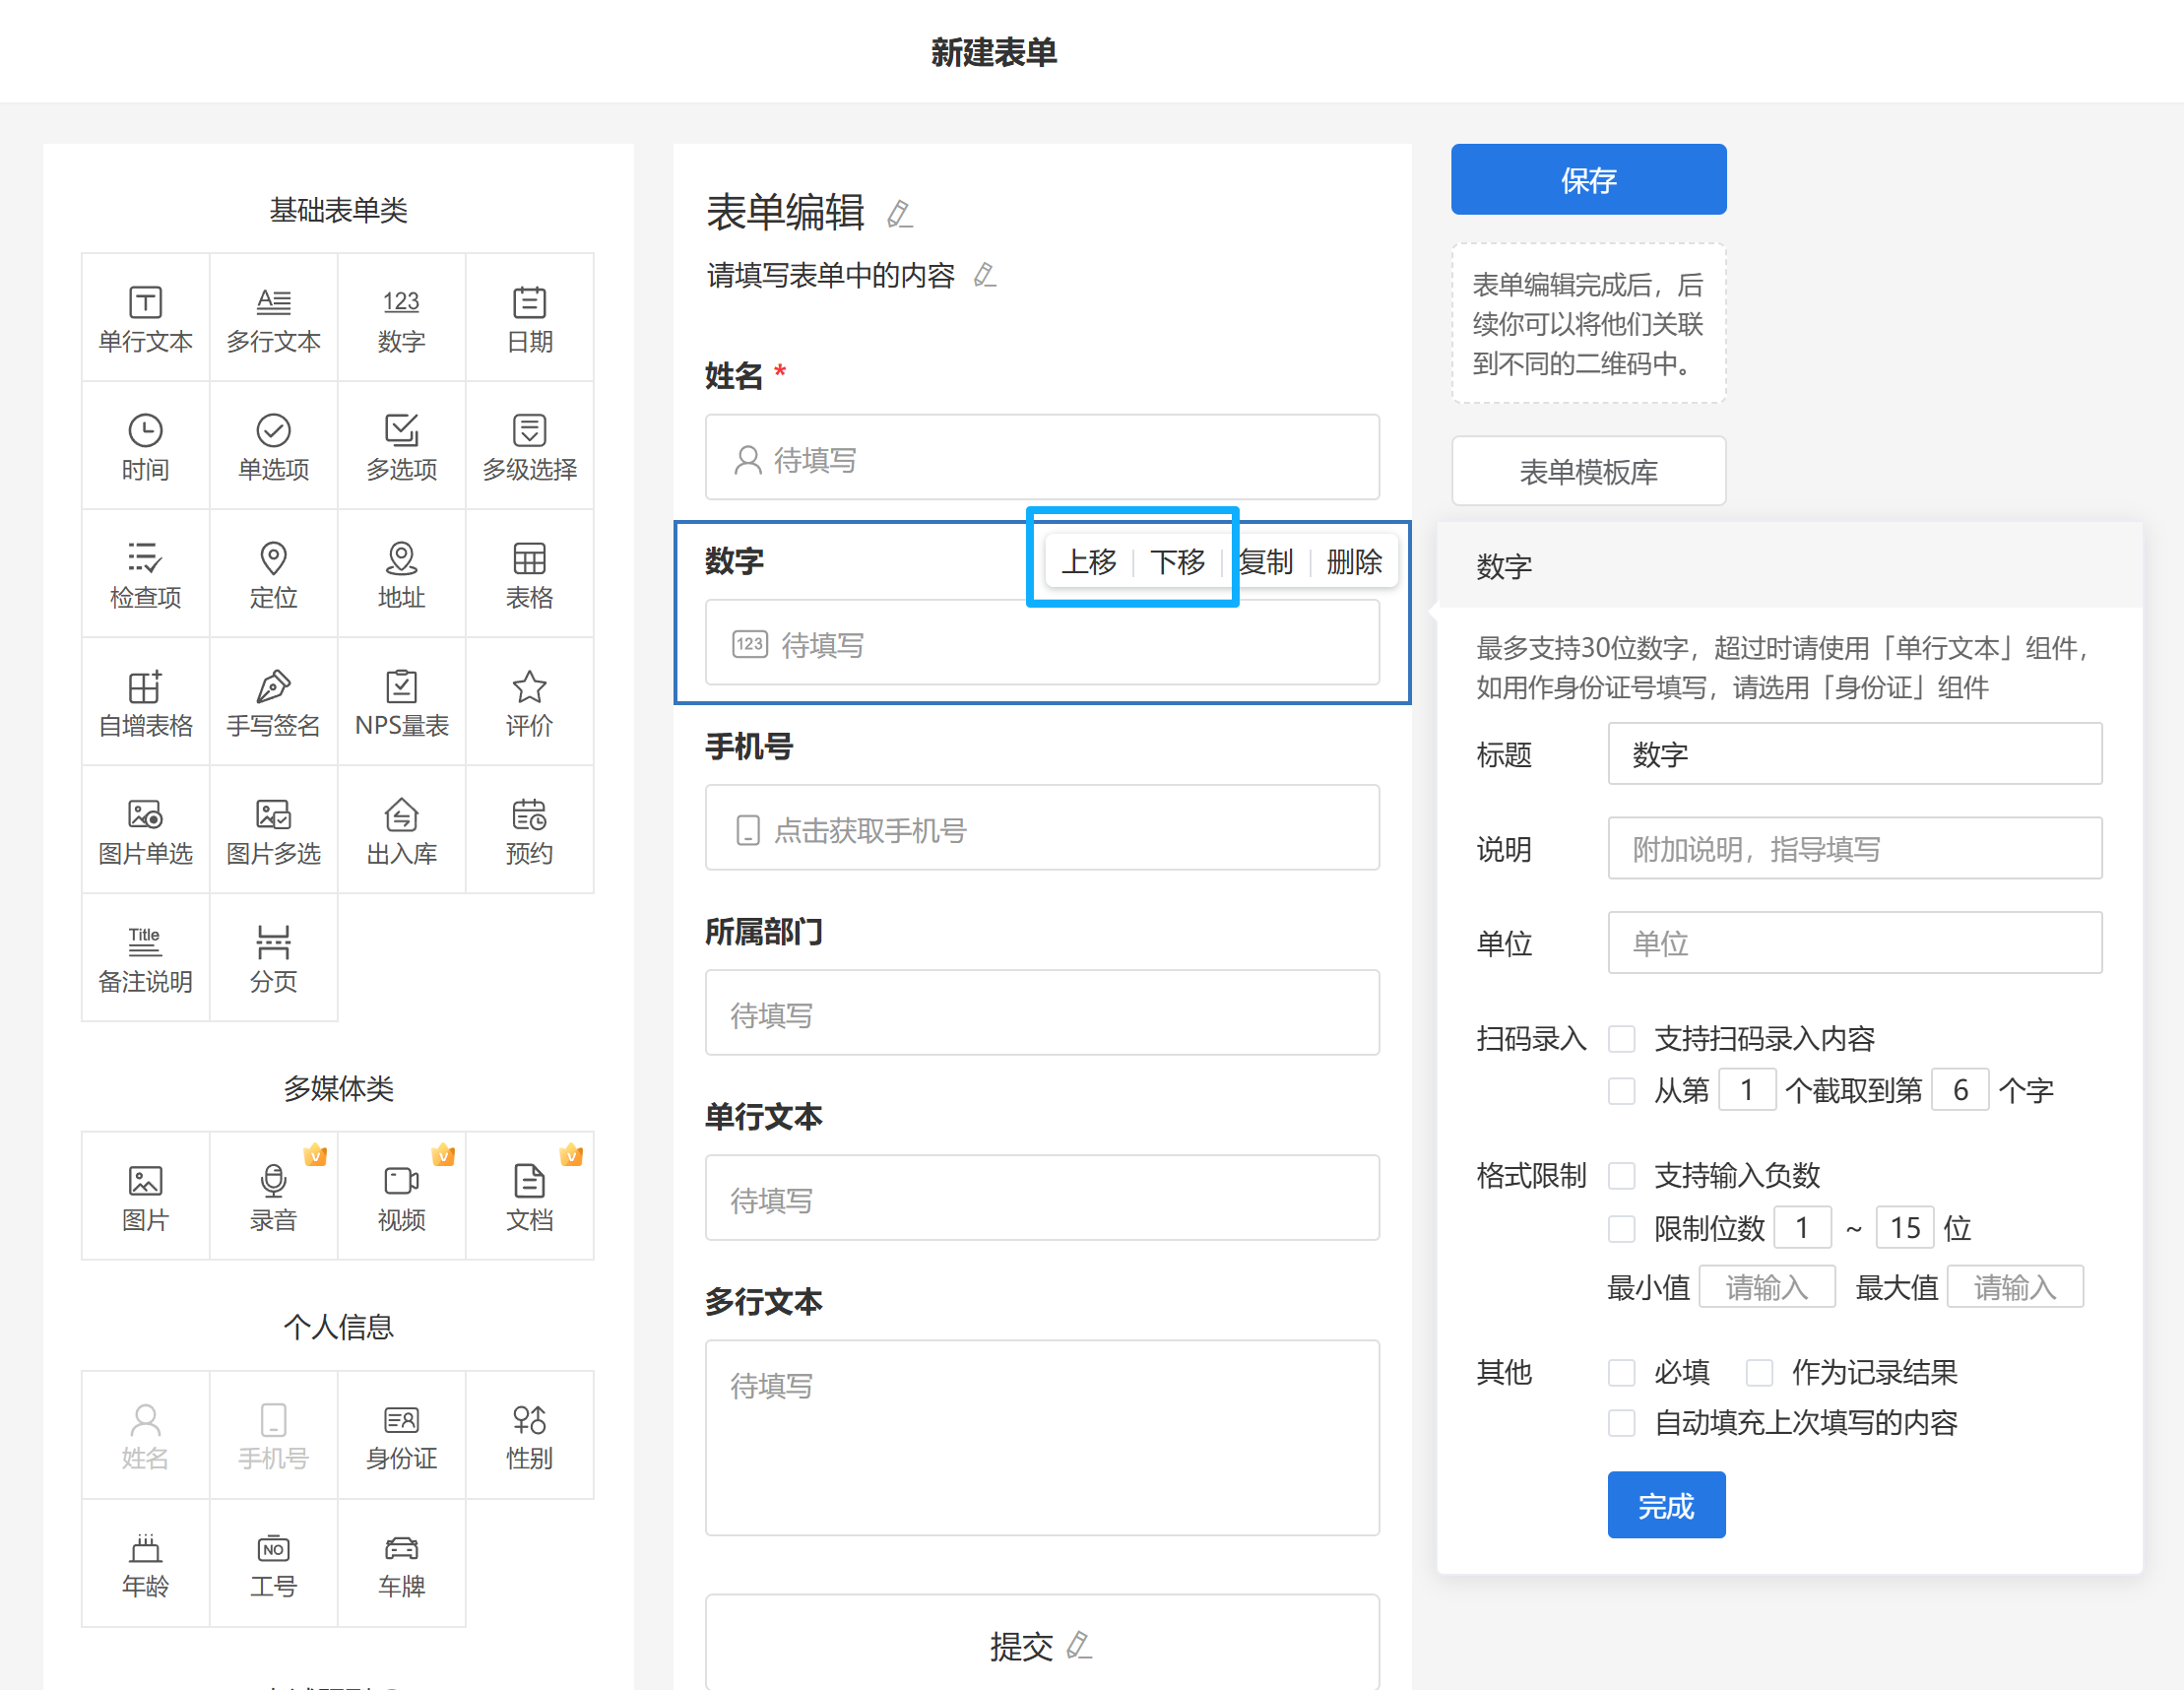Add the 出入库 inventory component
This screenshot has height=1690, width=2184.
click(401, 830)
